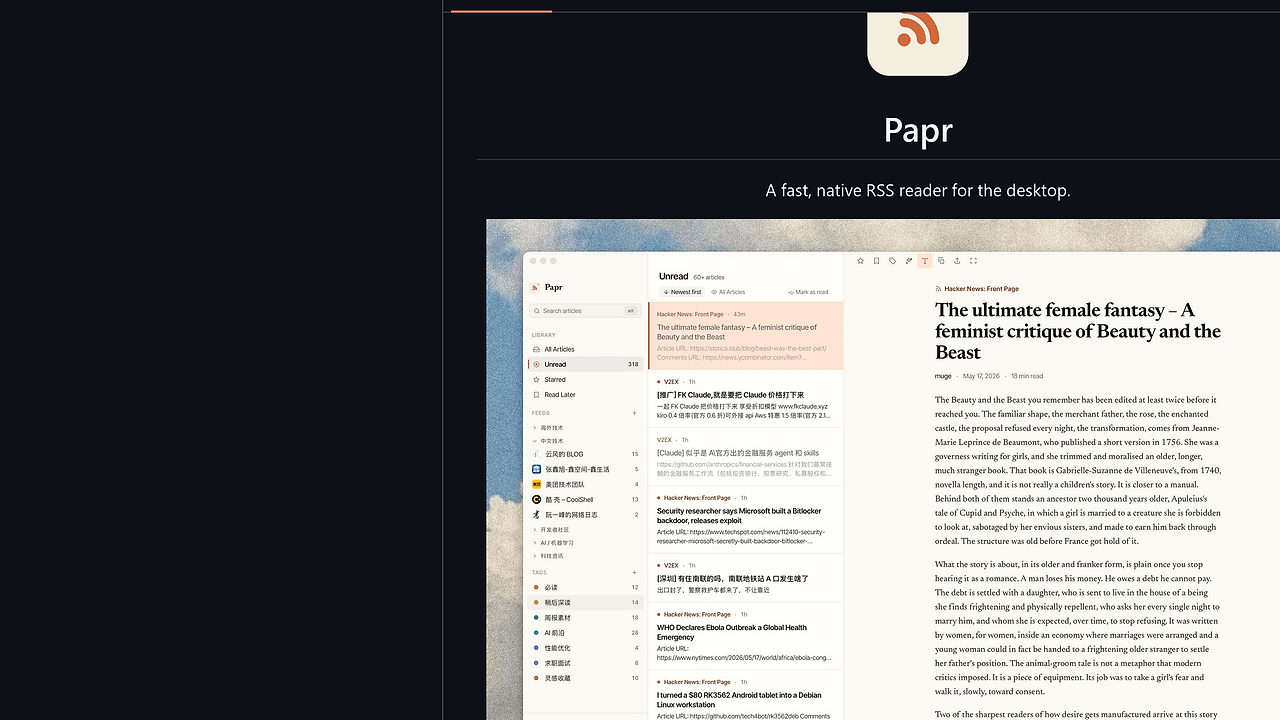Click the Search articles field
Screen dimensions: 1280x720
(585, 311)
